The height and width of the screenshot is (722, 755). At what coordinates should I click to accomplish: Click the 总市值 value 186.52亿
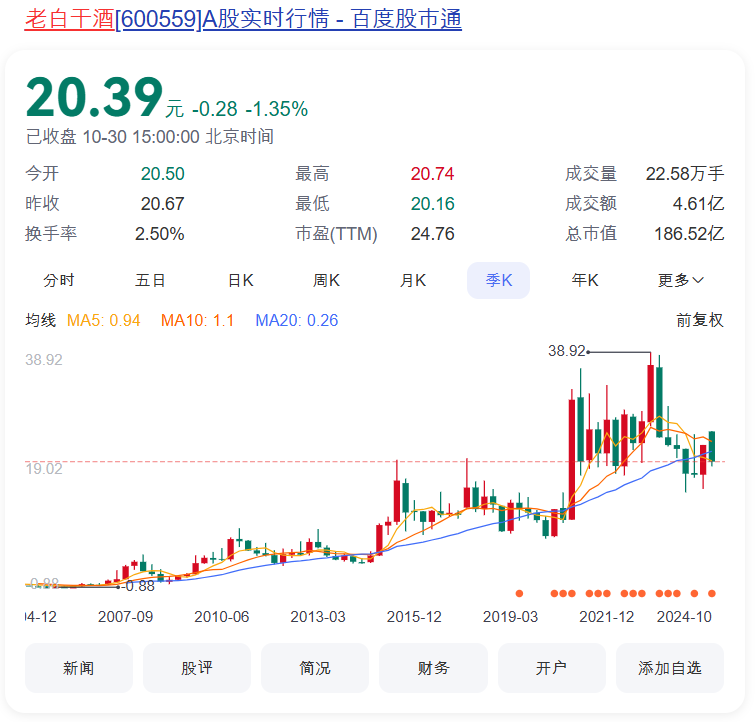(689, 234)
